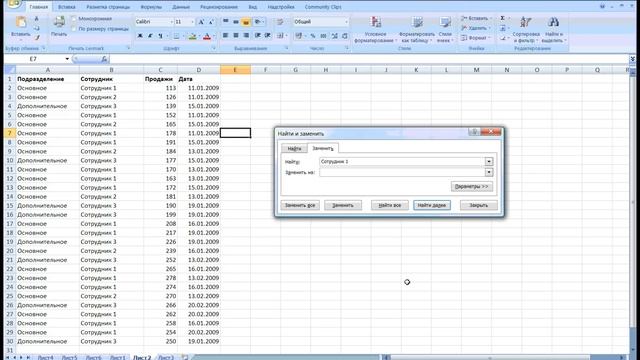Click the AutoSum sigma icon
The width and height of the screenshot is (640, 360).
pyautogui.click(x=502, y=18)
